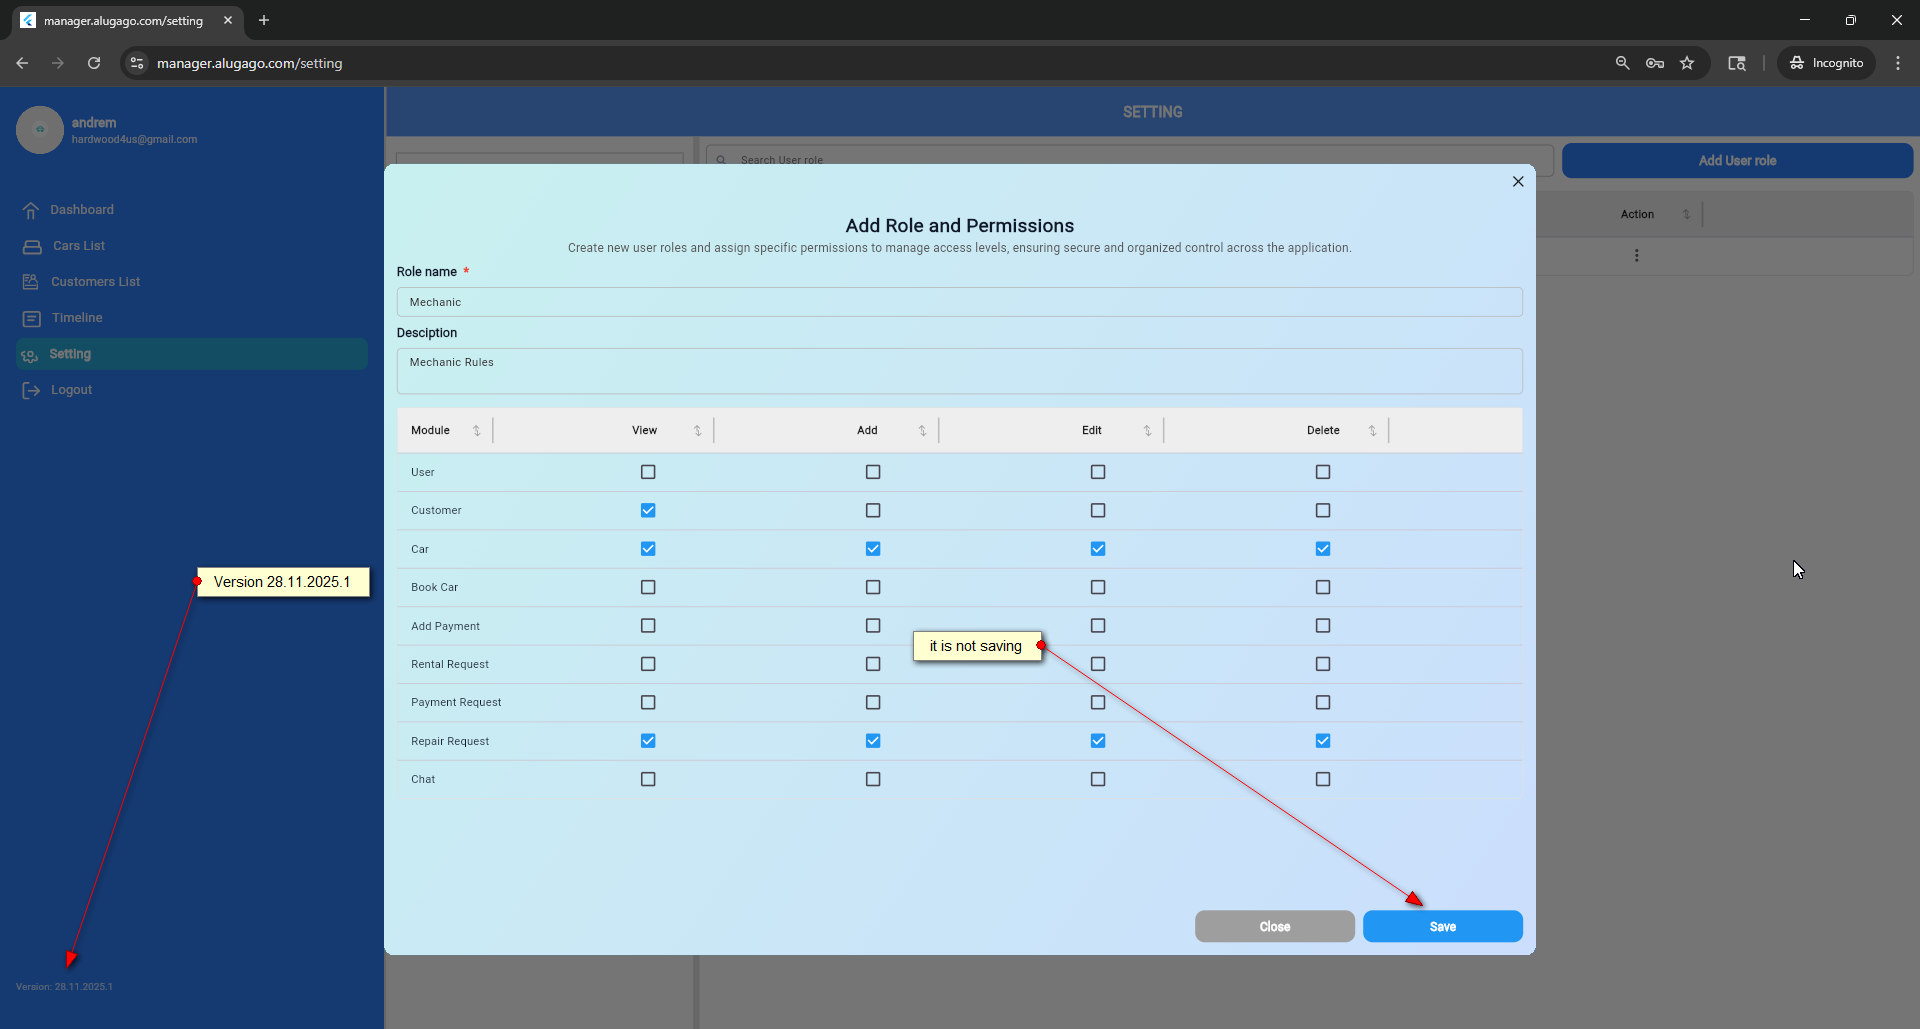Close the Add Role dialog with X icon
The image size is (1920, 1029).
1518,181
